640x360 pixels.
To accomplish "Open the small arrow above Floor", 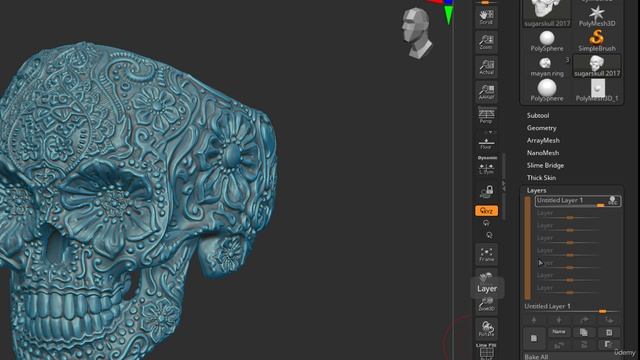I will tap(490, 132).
